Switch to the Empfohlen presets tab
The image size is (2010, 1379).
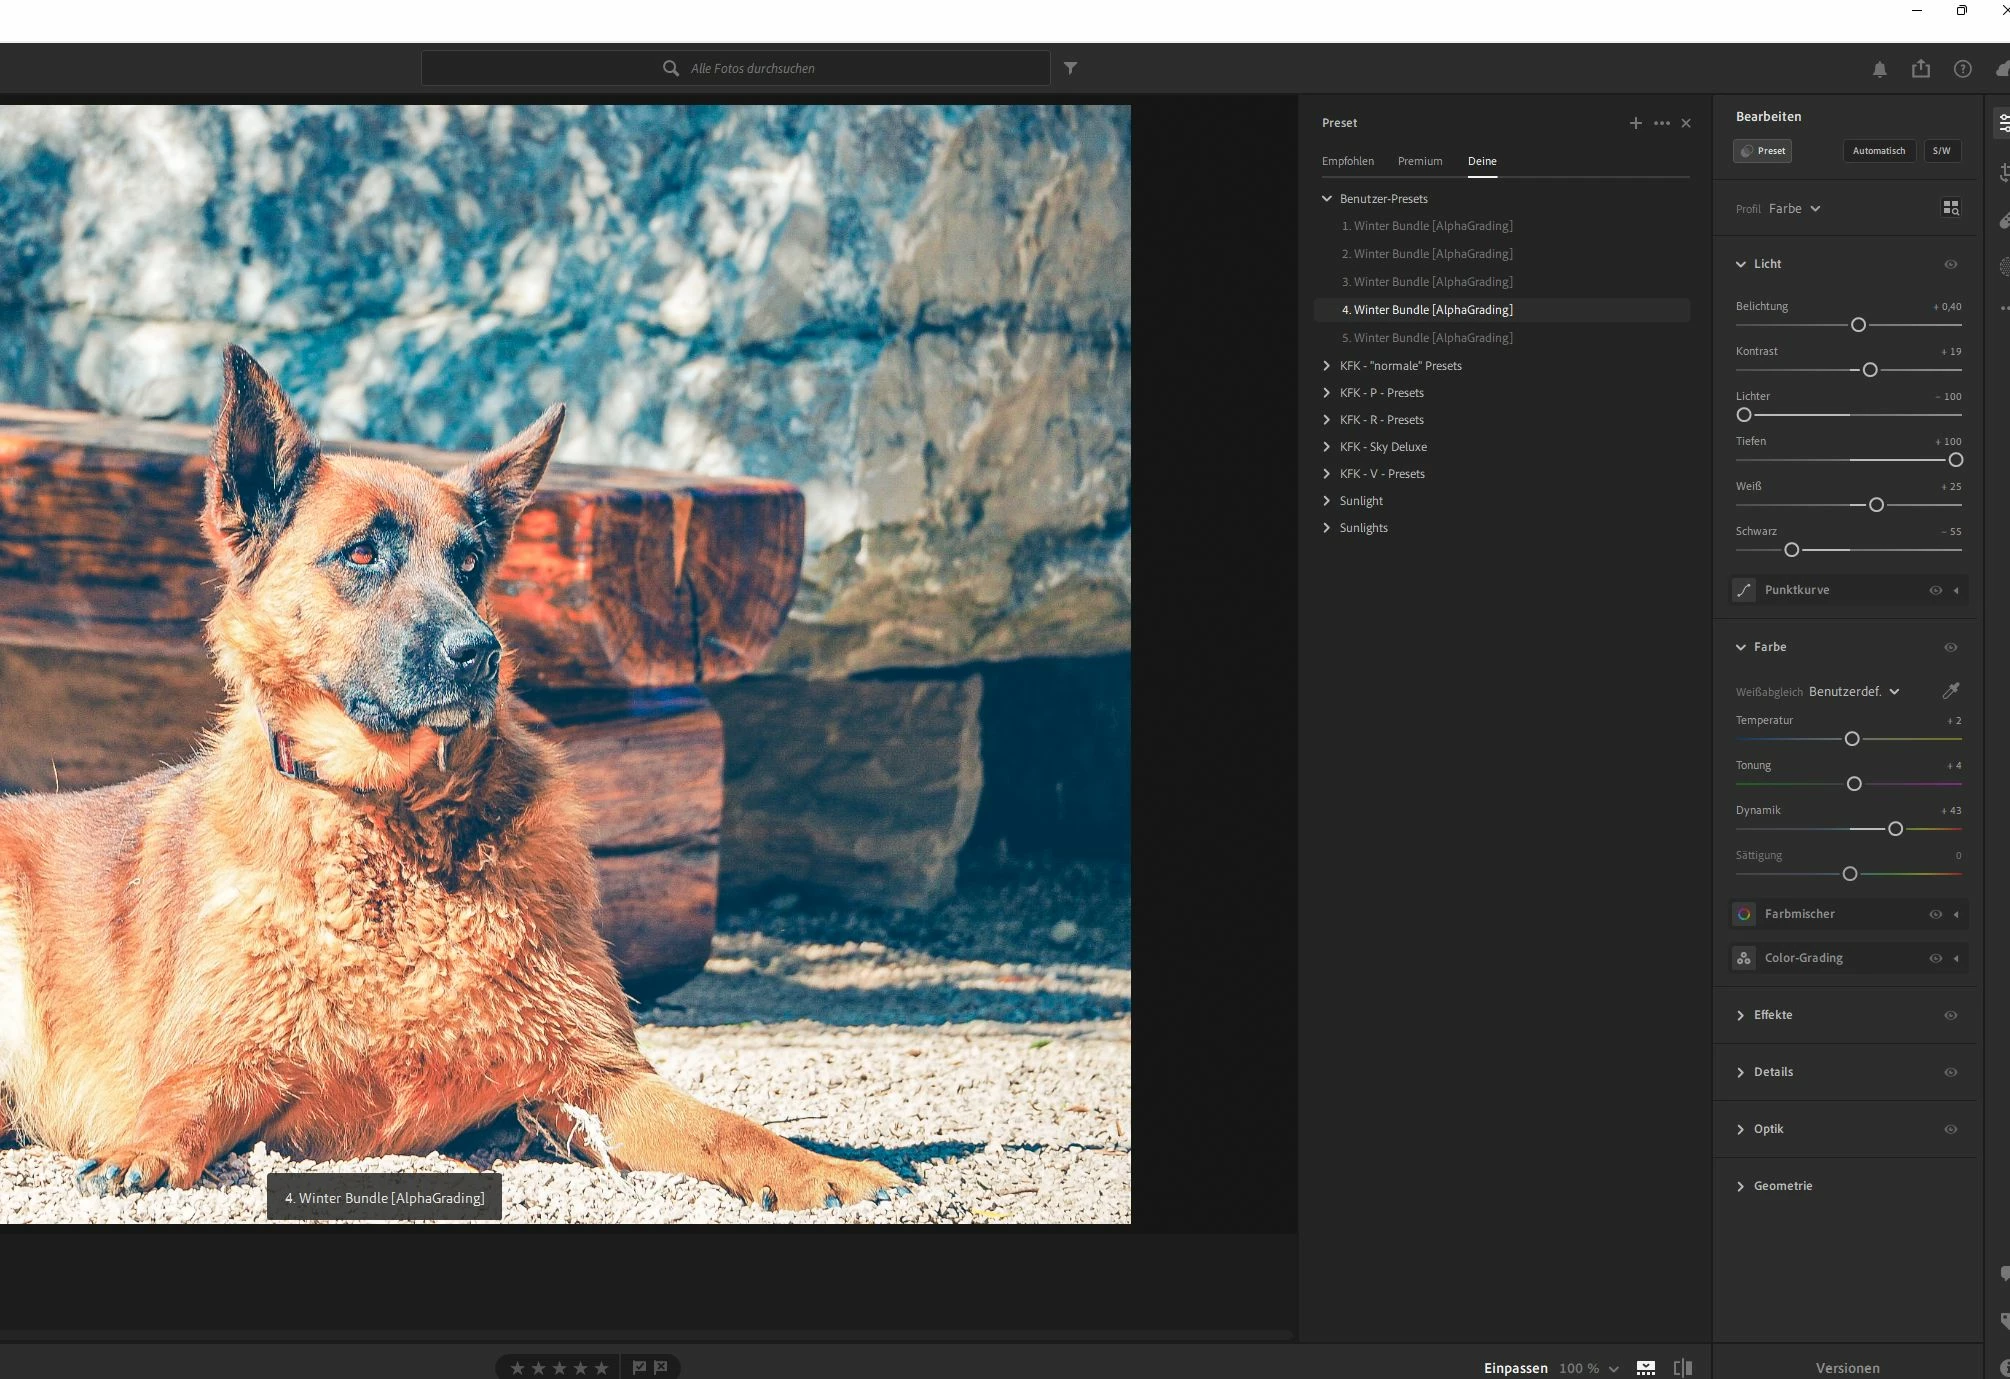1347,161
